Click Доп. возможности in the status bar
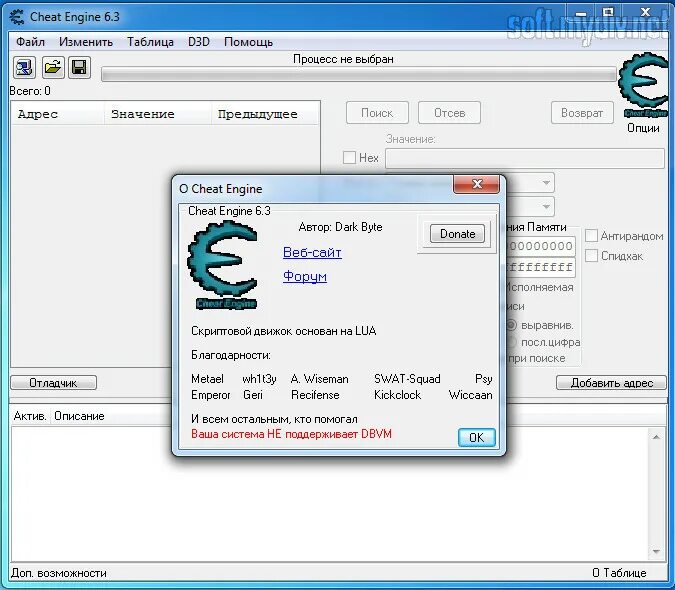The height and width of the screenshot is (590, 675). tap(59, 573)
